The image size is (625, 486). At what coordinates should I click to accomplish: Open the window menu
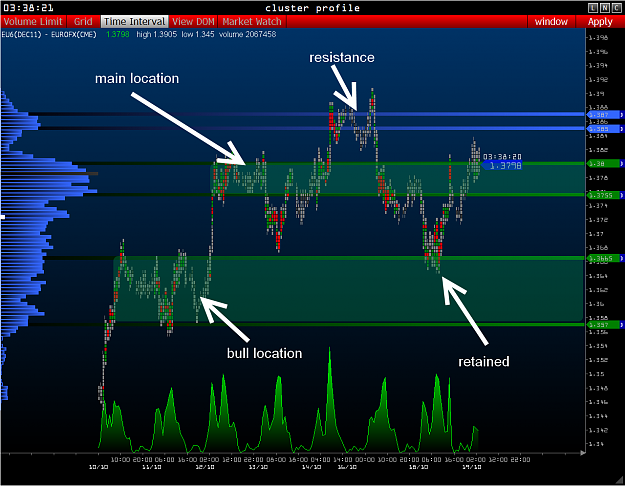(x=551, y=22)
